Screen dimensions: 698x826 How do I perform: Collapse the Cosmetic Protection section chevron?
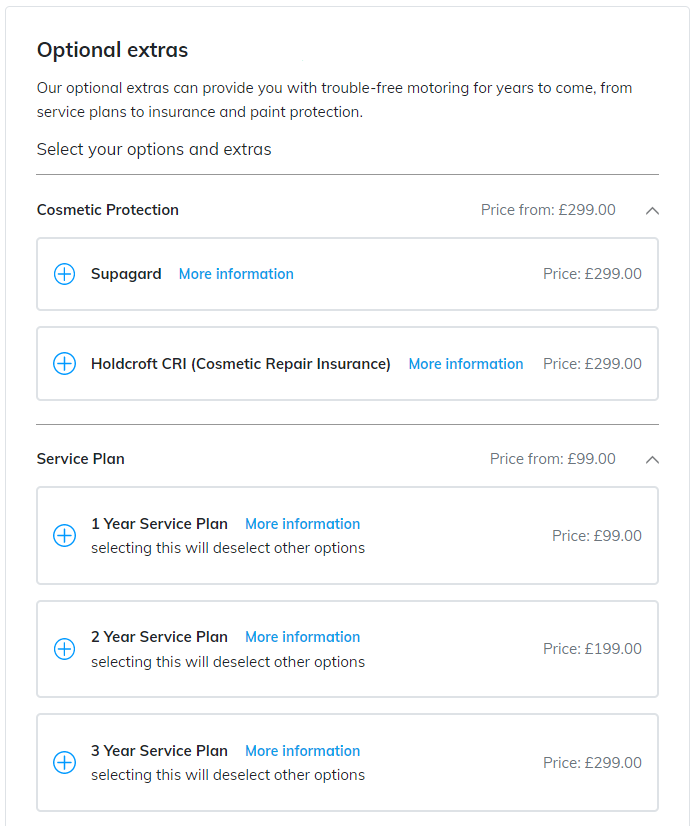(652, 211)
